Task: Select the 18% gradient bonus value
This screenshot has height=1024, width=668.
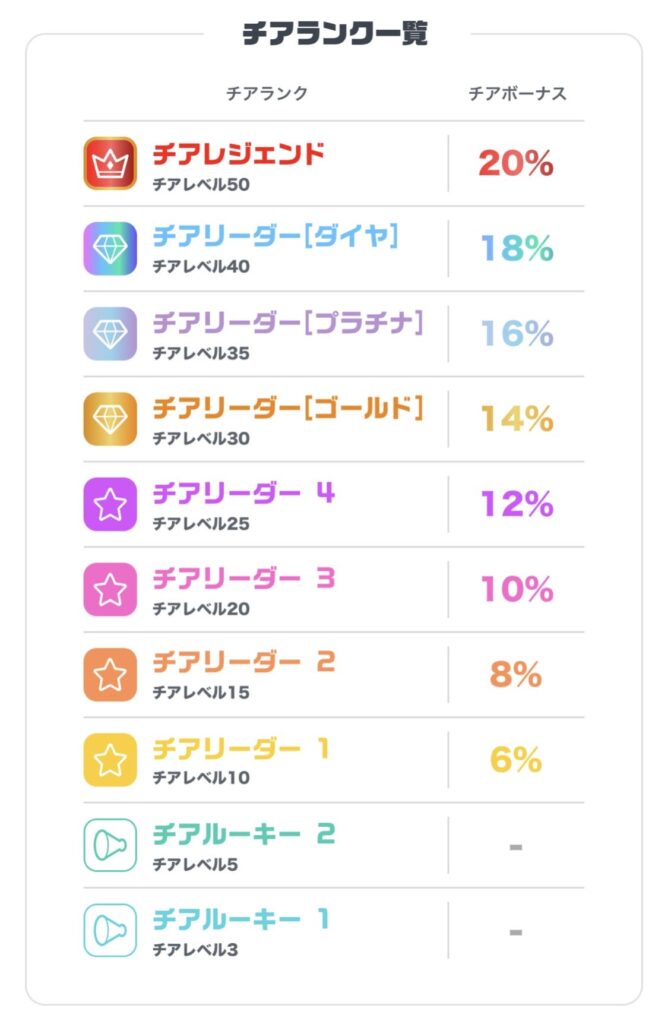Action: tap(515, 248)
